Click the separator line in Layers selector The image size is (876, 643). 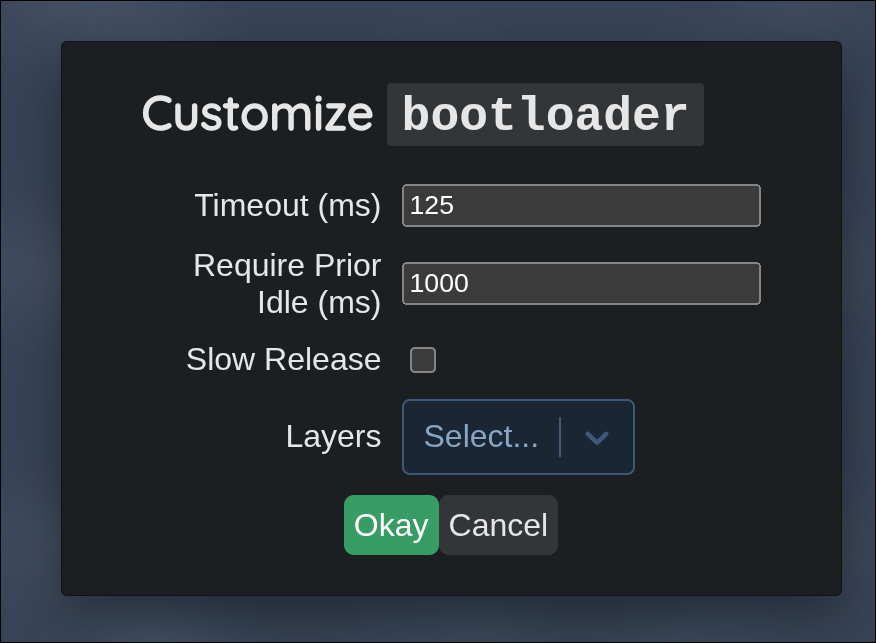click(x=560, y=437)
